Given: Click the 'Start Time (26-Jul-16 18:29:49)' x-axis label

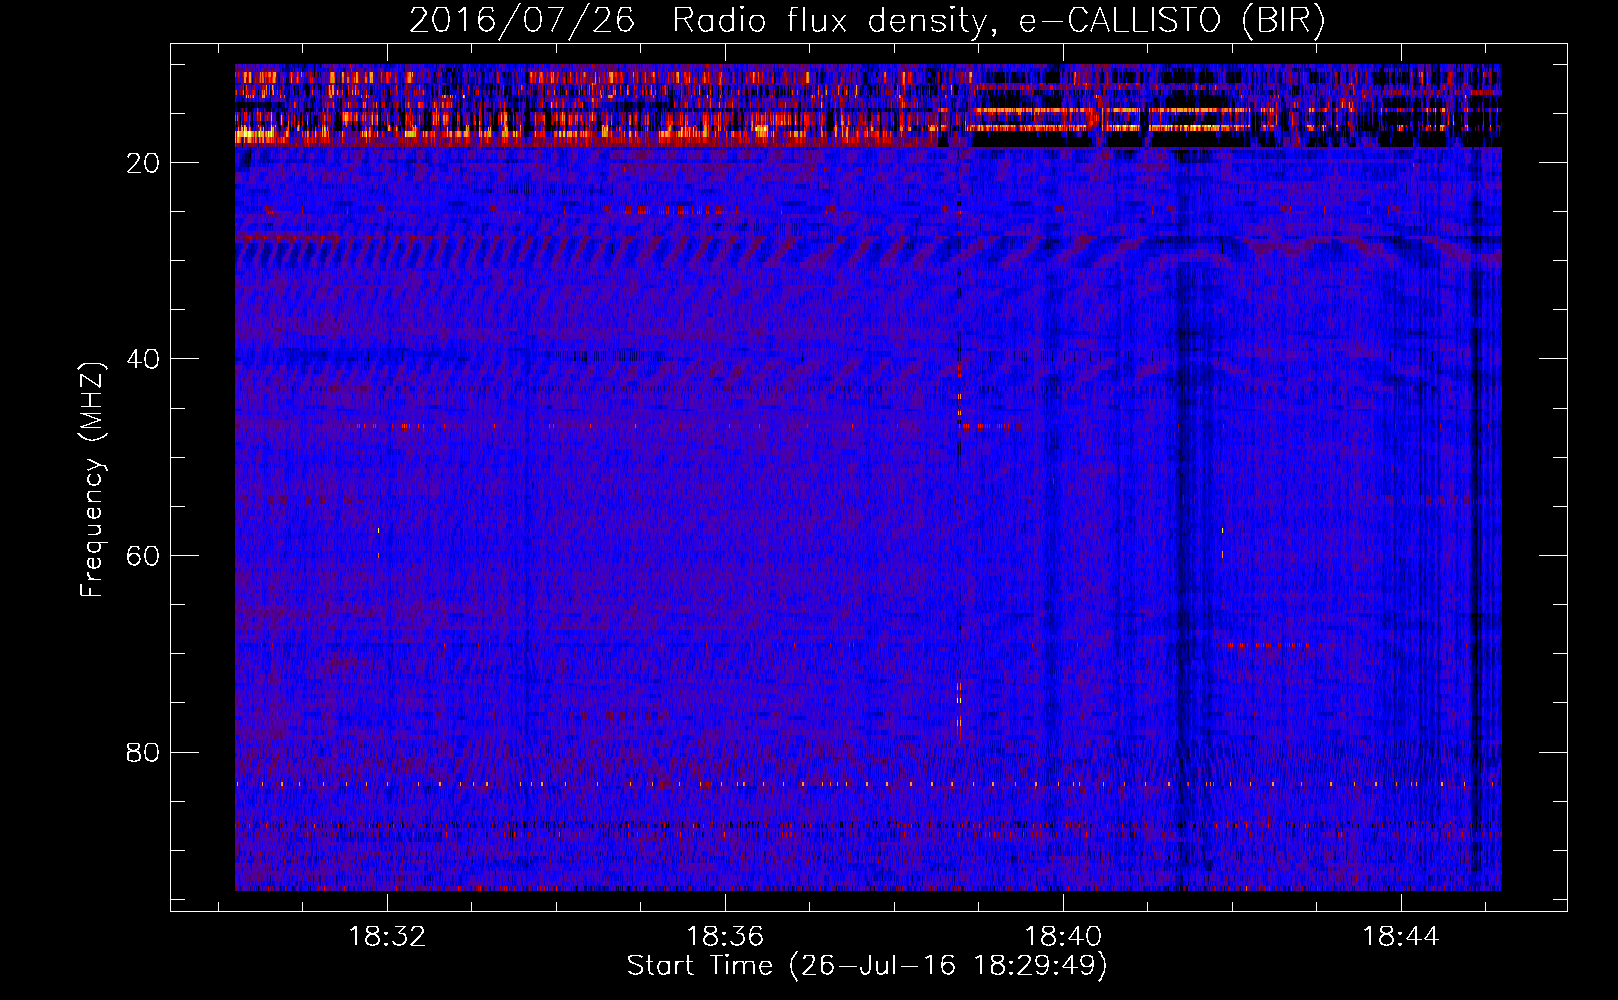Looking at the screenshot, I should [867, 966].
